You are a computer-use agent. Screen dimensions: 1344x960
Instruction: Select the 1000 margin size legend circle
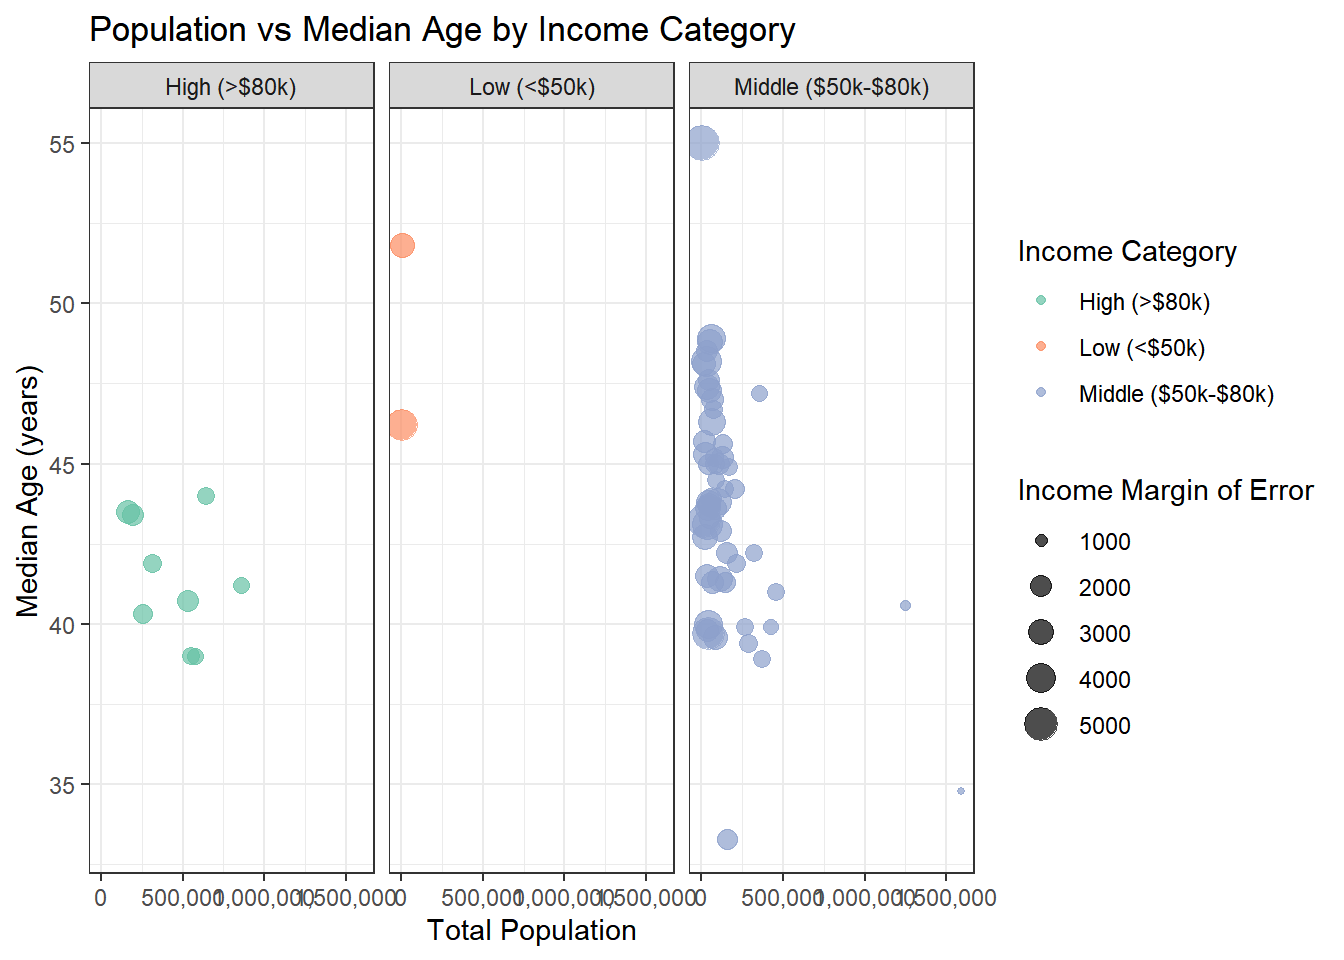1041,541
